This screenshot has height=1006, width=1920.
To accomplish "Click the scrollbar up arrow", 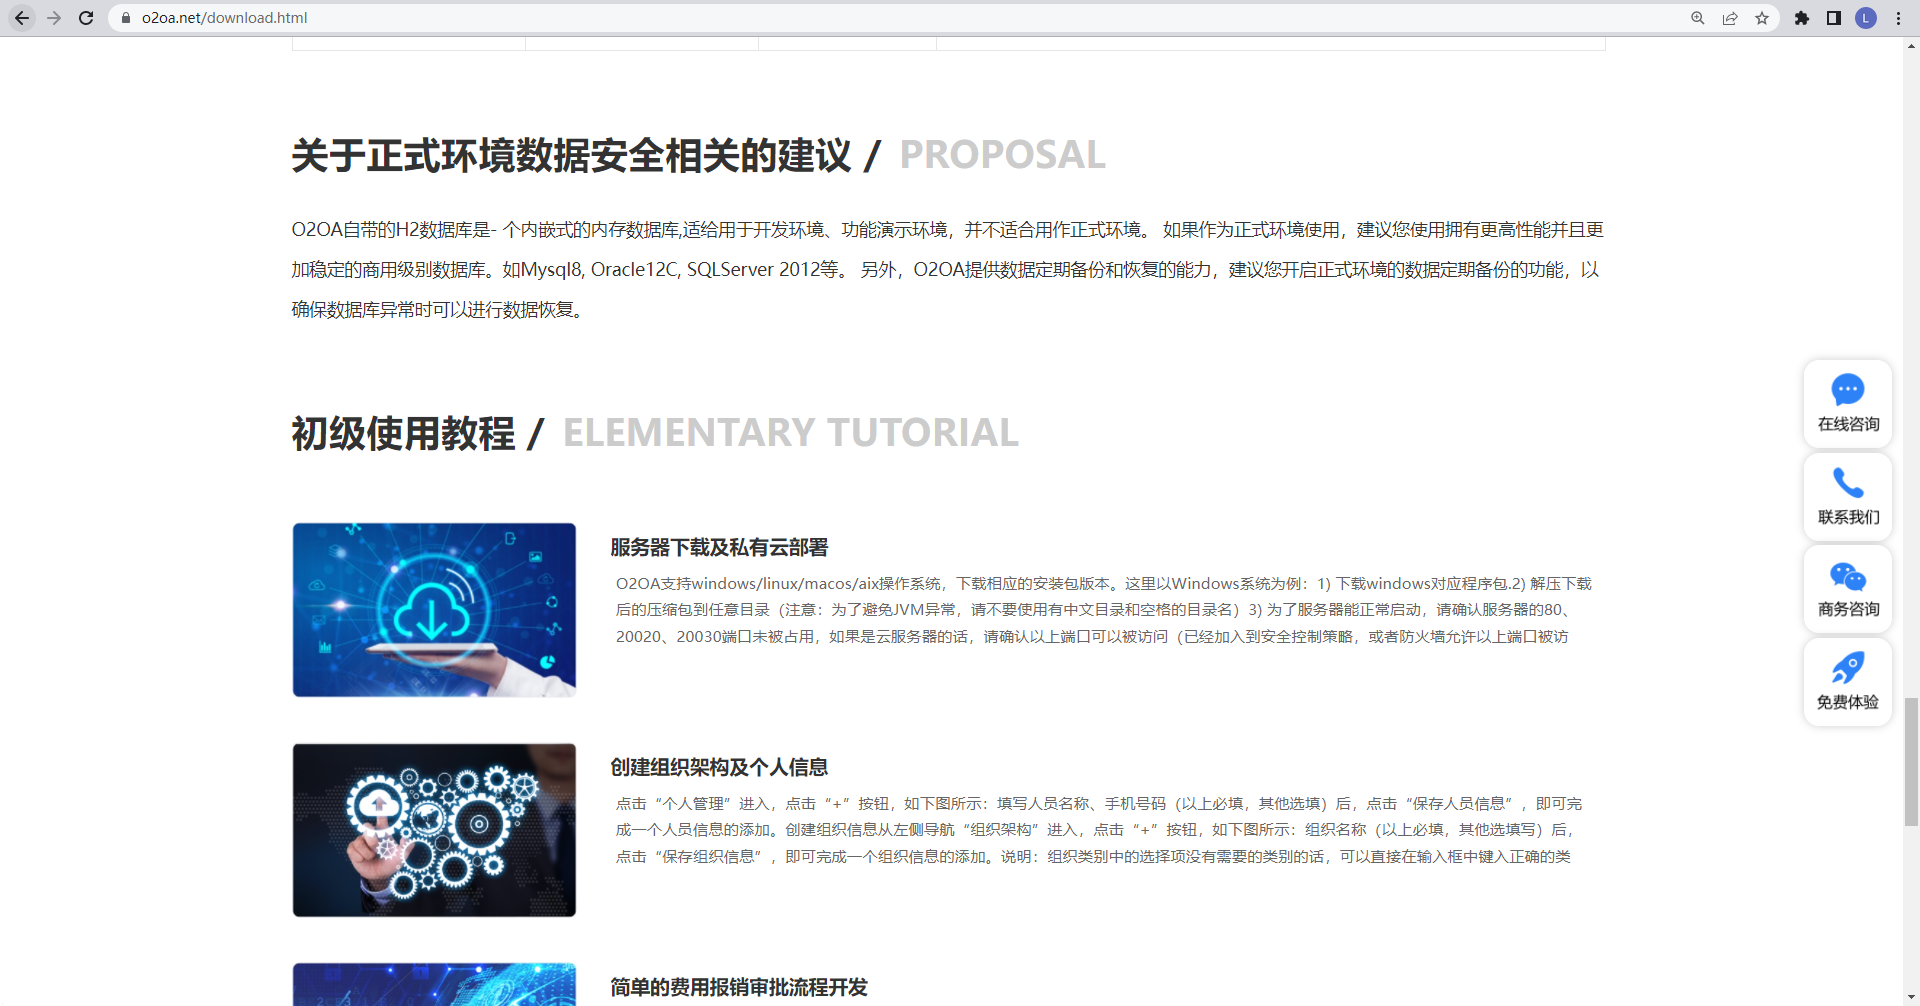I will 1911,45.
